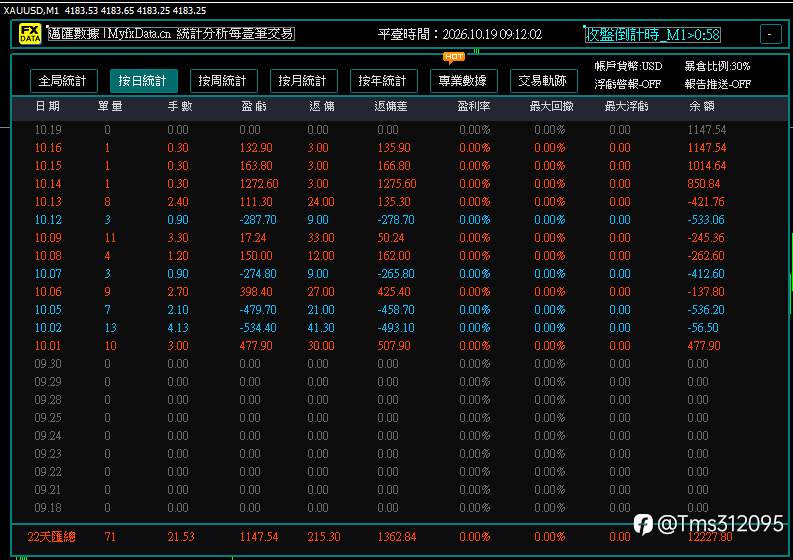Image resolution: width=793 pixels, height=560 pixels.
Task: Click total rebate 215.30 in summary row
Action: tap(324, 537)
